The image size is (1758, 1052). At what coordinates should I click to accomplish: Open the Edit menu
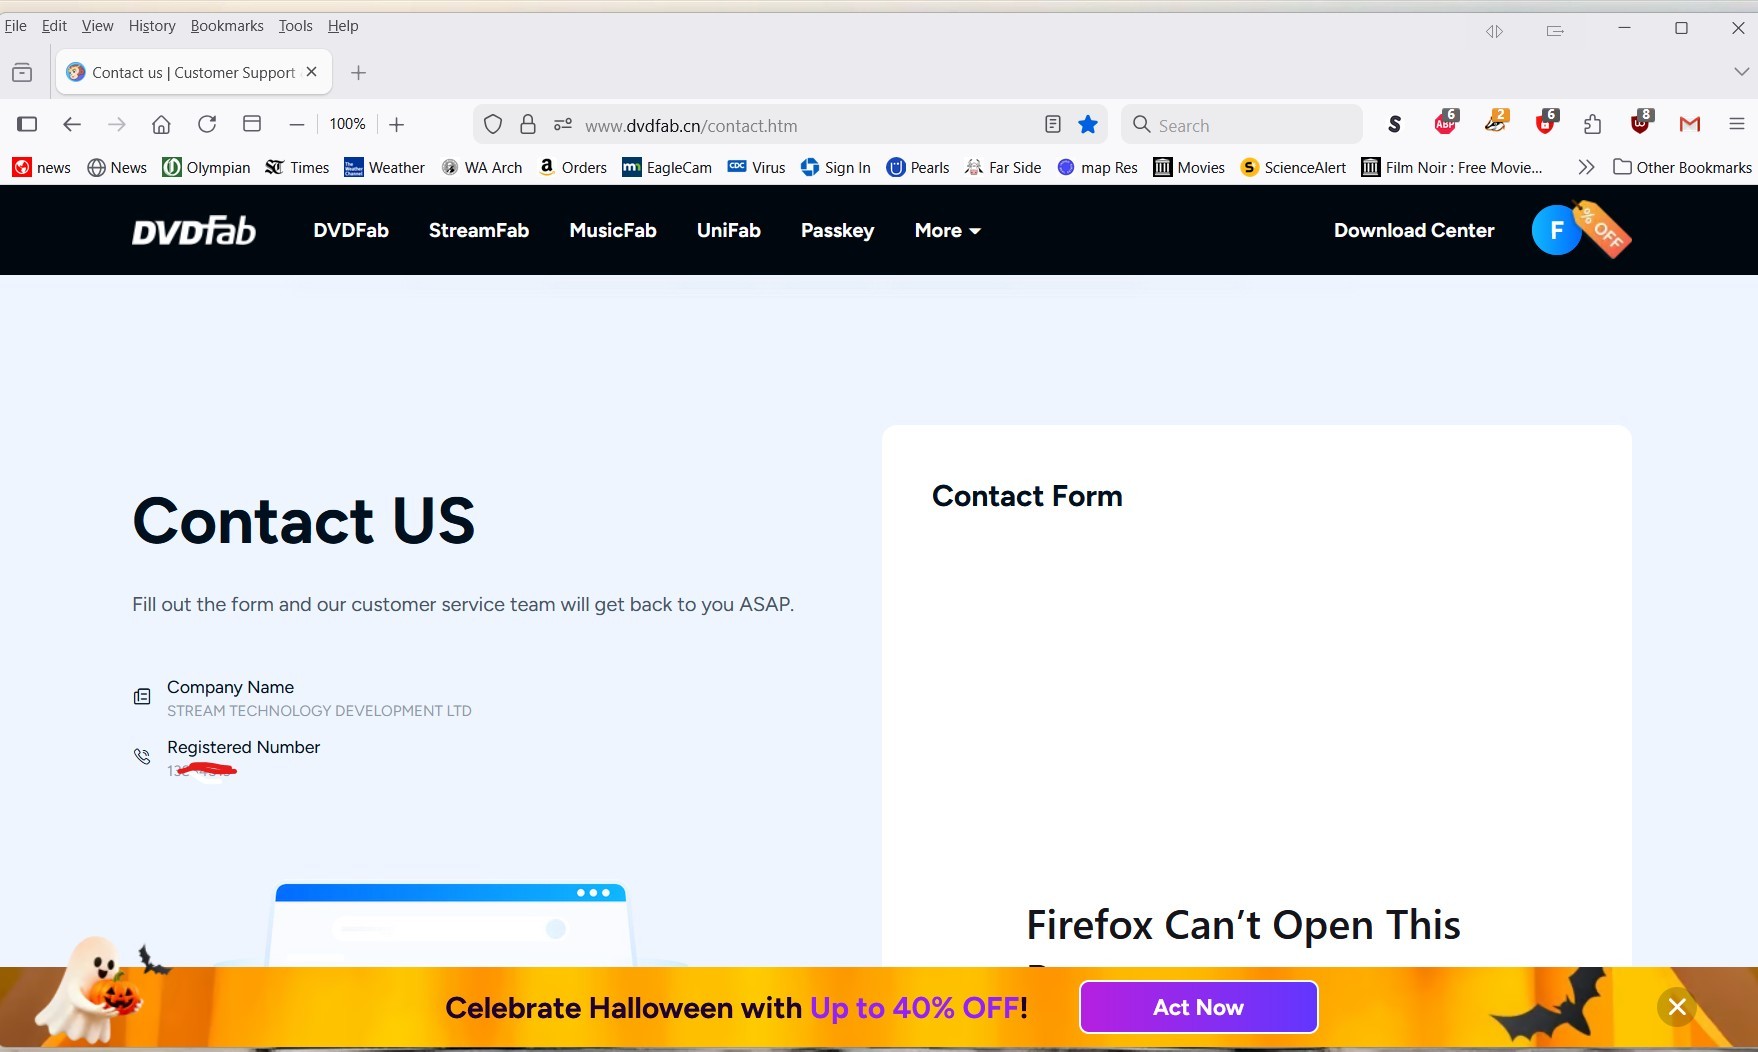pos(54,26)
